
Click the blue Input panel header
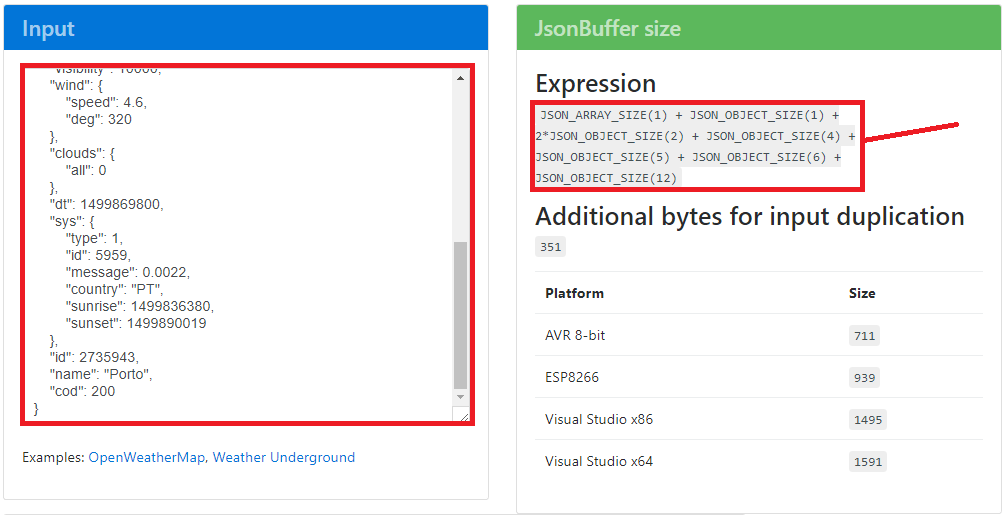pyautogui.click(x=246, y=28)
